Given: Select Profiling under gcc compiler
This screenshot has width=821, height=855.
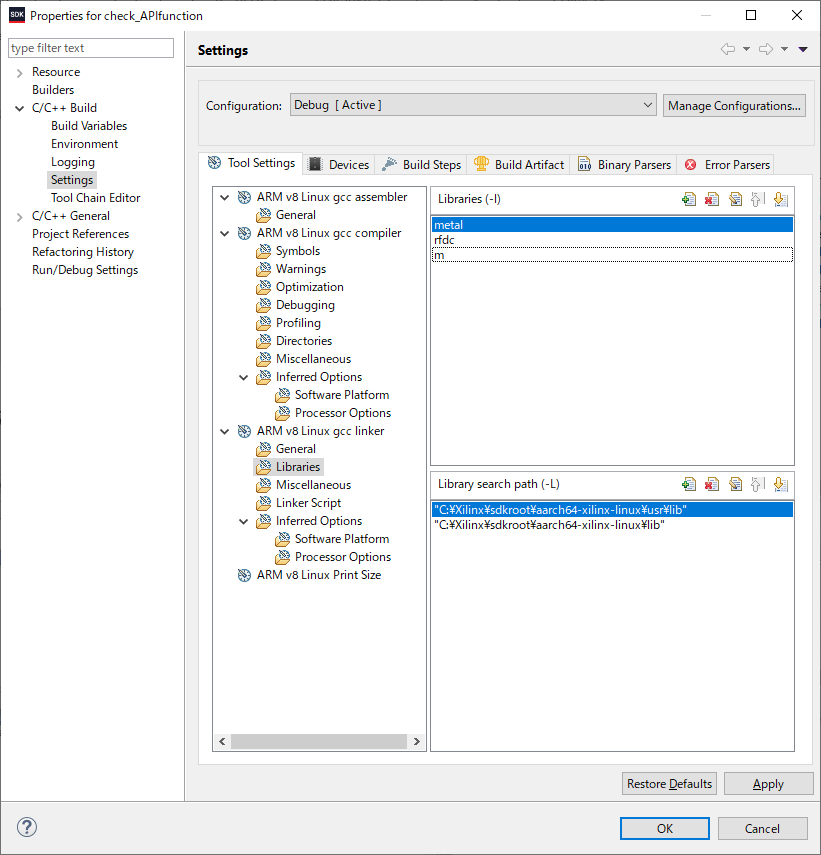Looking at the screenshot, I should [x=298, y=323].
